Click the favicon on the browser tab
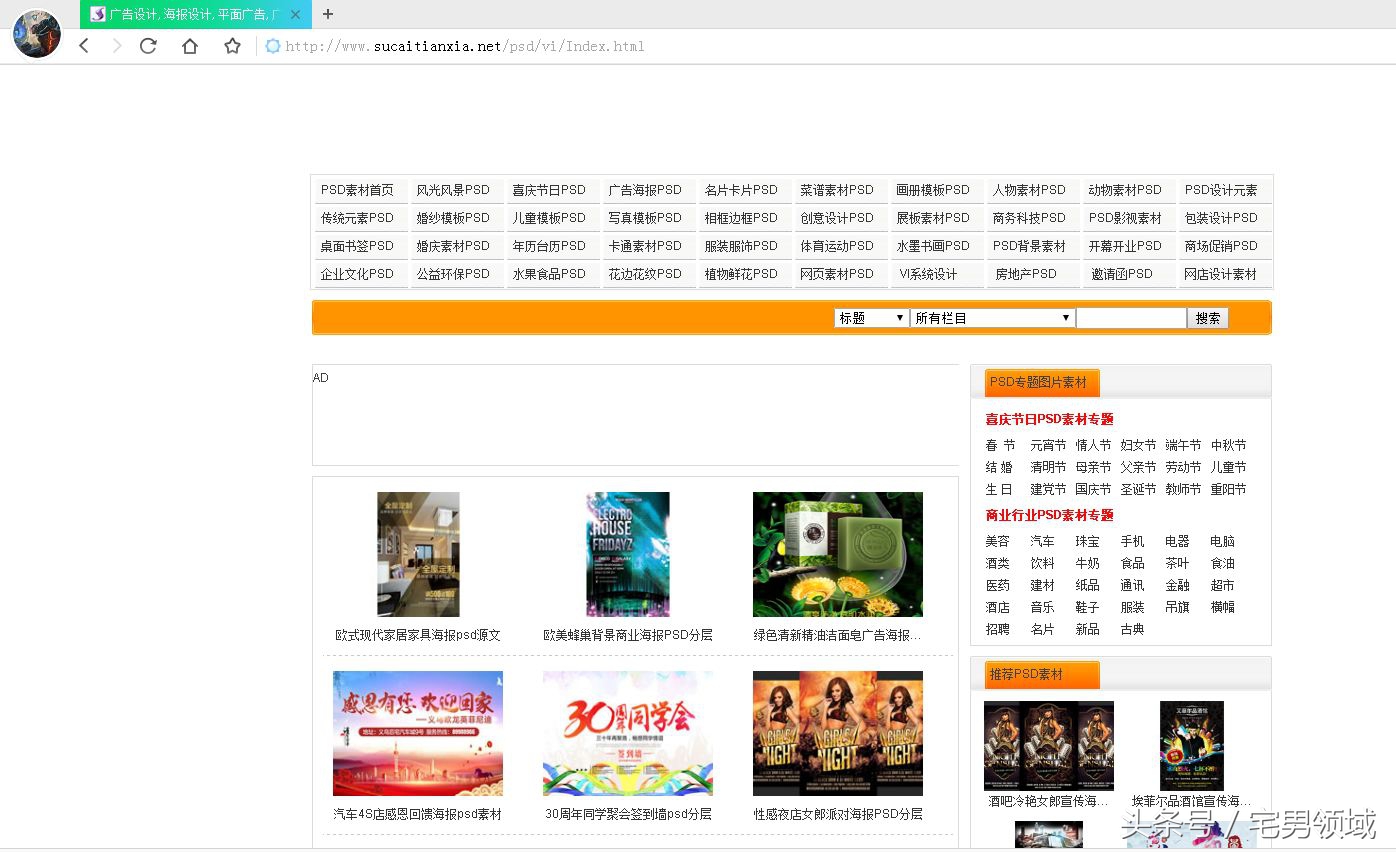 click(97, 14)
